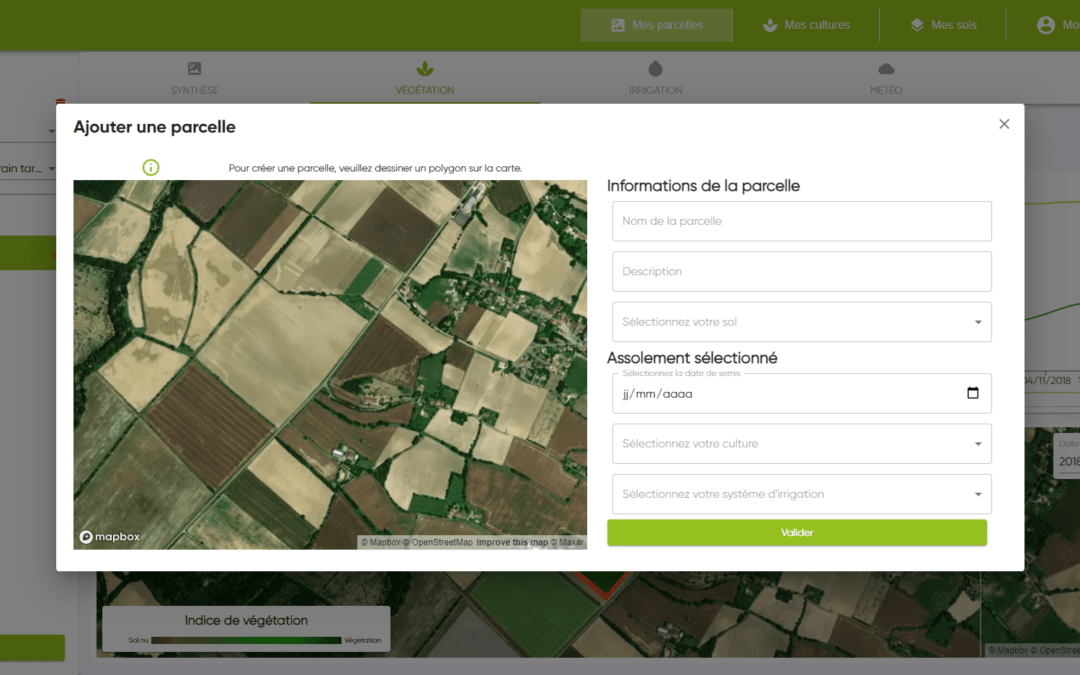
Task: Click the Mes parcelles image icon
Action: [x=618, y=25]
